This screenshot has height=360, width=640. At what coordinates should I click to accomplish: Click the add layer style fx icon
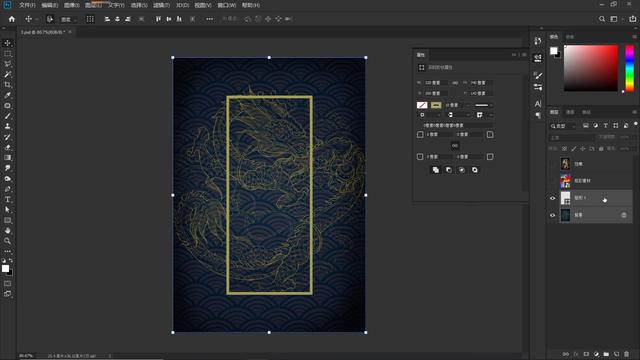[576, 354]
